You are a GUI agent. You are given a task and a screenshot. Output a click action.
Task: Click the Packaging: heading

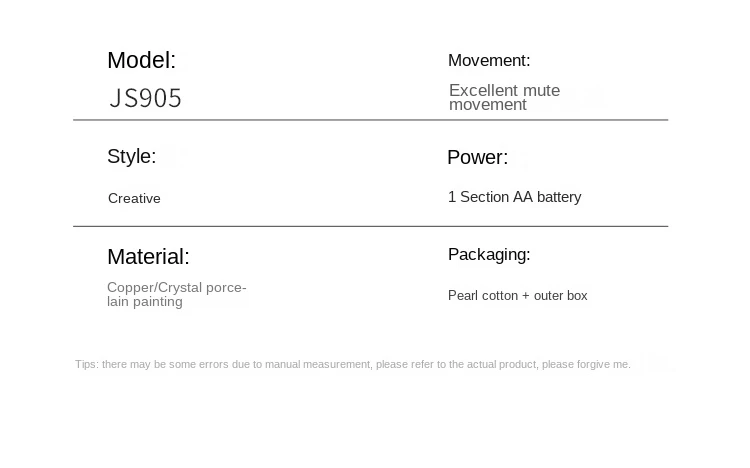click(489, 255)
